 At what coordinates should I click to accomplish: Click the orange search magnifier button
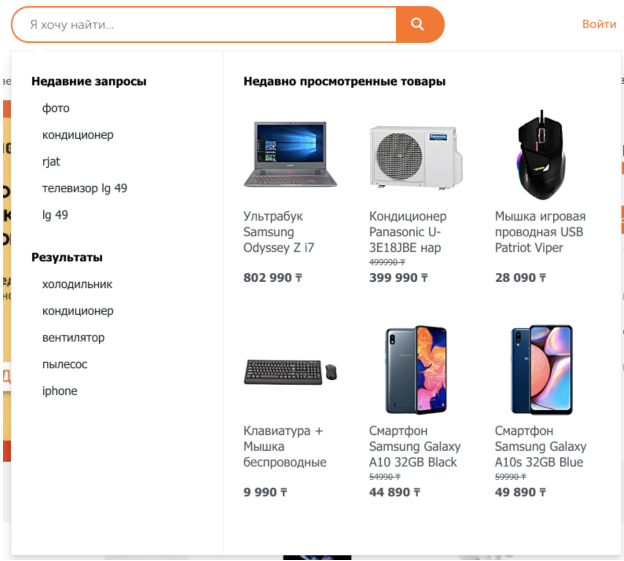tap(419, 24)
